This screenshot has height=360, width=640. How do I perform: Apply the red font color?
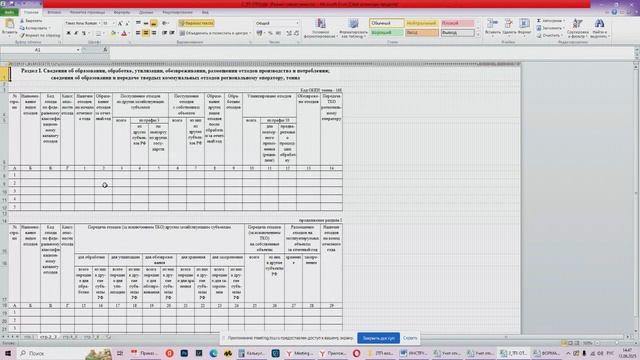(124, 33)
